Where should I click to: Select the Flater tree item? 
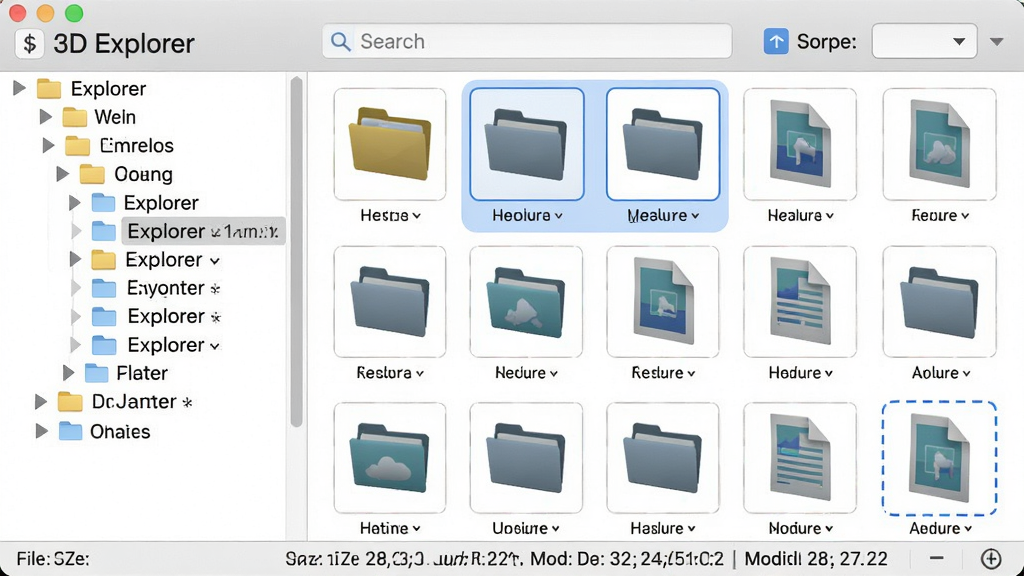click(142, 373)
